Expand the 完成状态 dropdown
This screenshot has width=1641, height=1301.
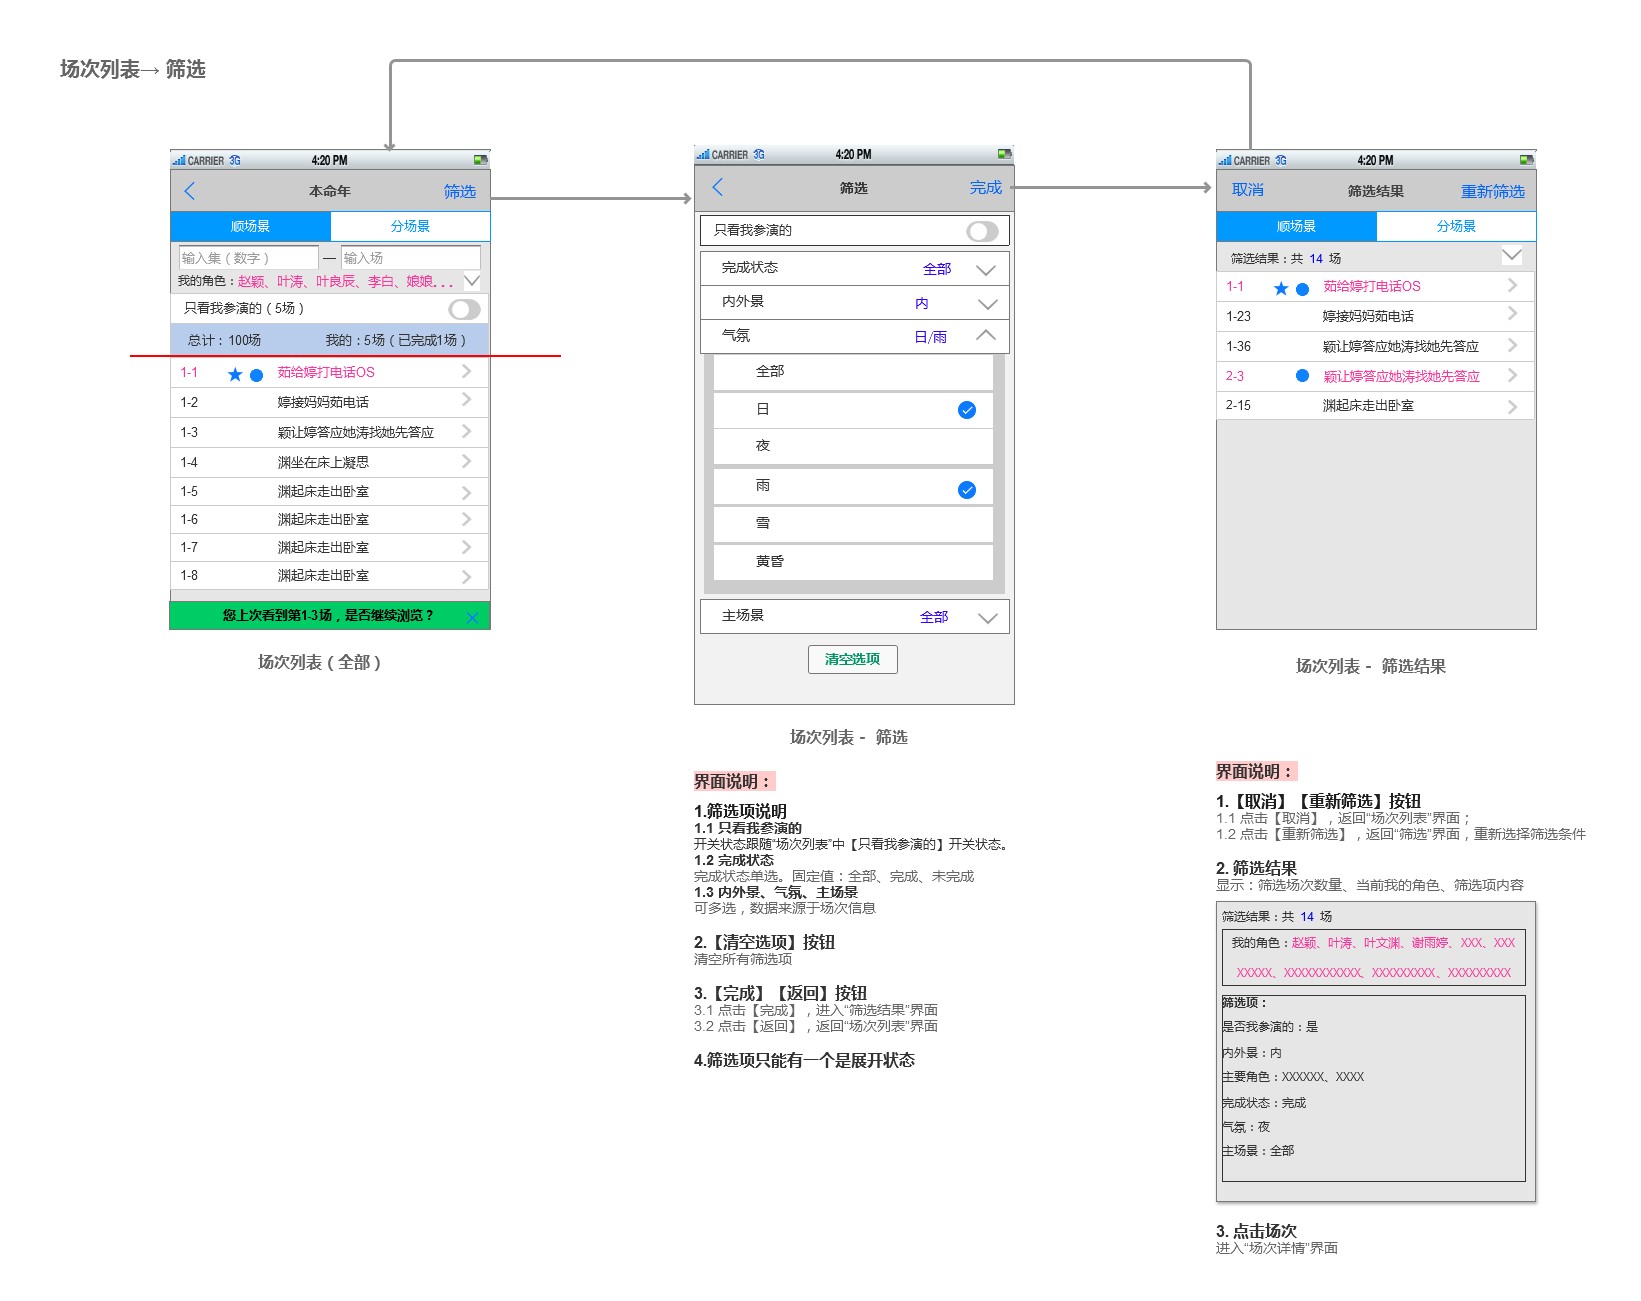[985, 269]
